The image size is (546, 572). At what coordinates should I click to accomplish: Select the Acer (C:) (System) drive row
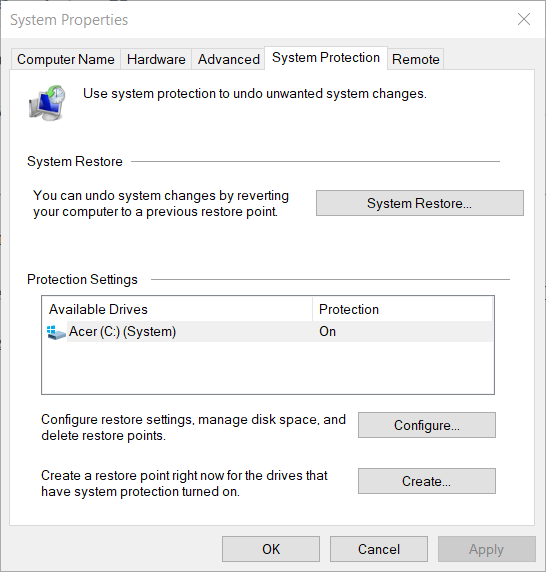pos(269,332)
